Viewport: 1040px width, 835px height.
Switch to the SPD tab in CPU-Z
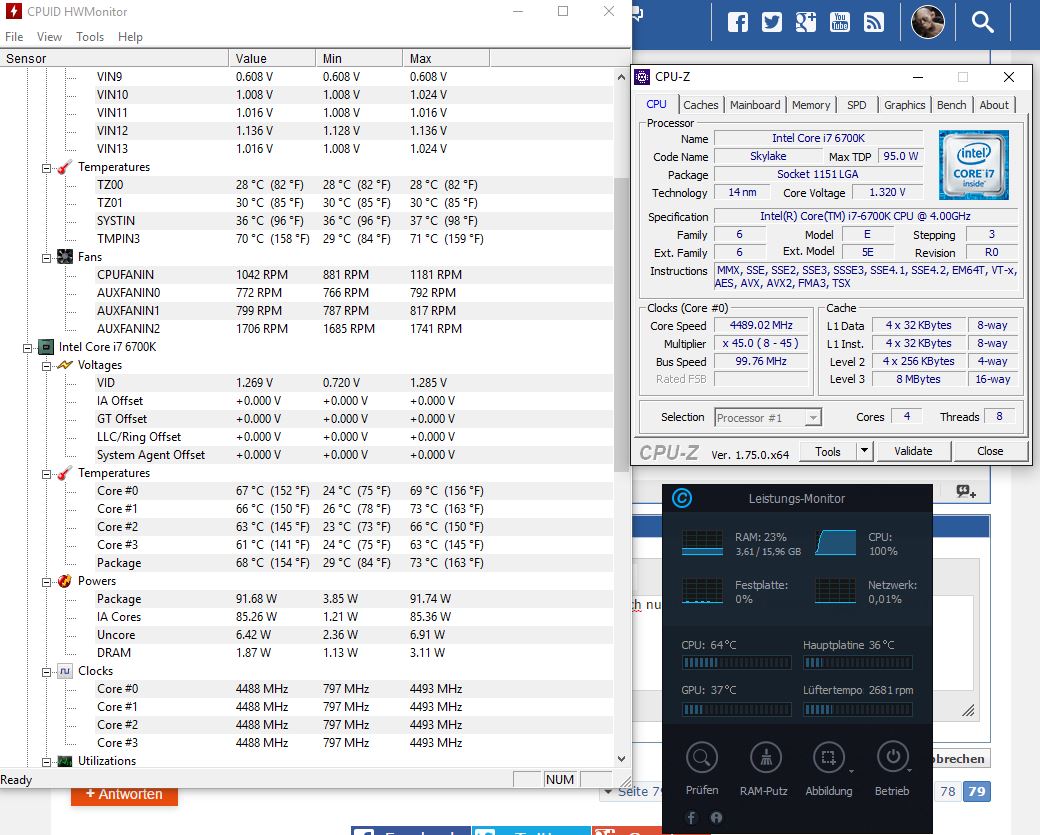[856, 105]
